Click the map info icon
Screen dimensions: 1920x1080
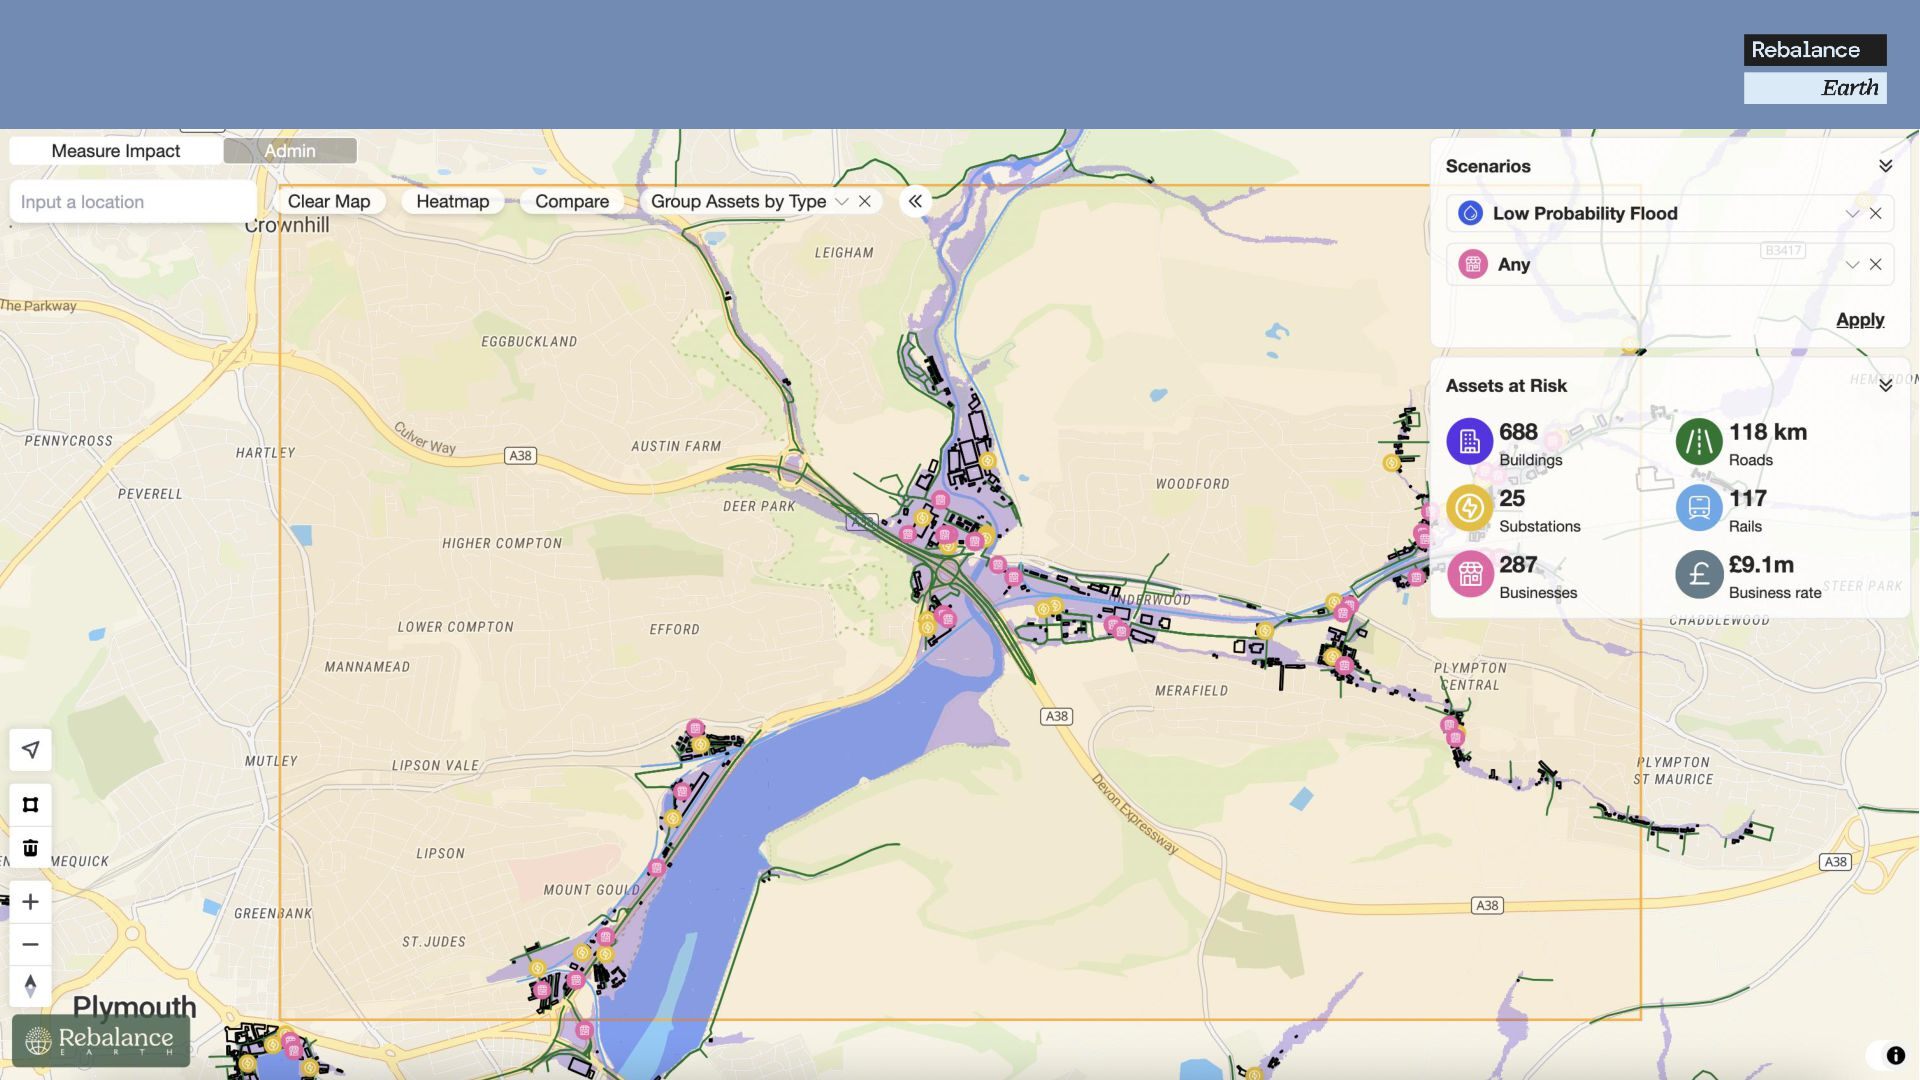[x=1895, y=1055]
